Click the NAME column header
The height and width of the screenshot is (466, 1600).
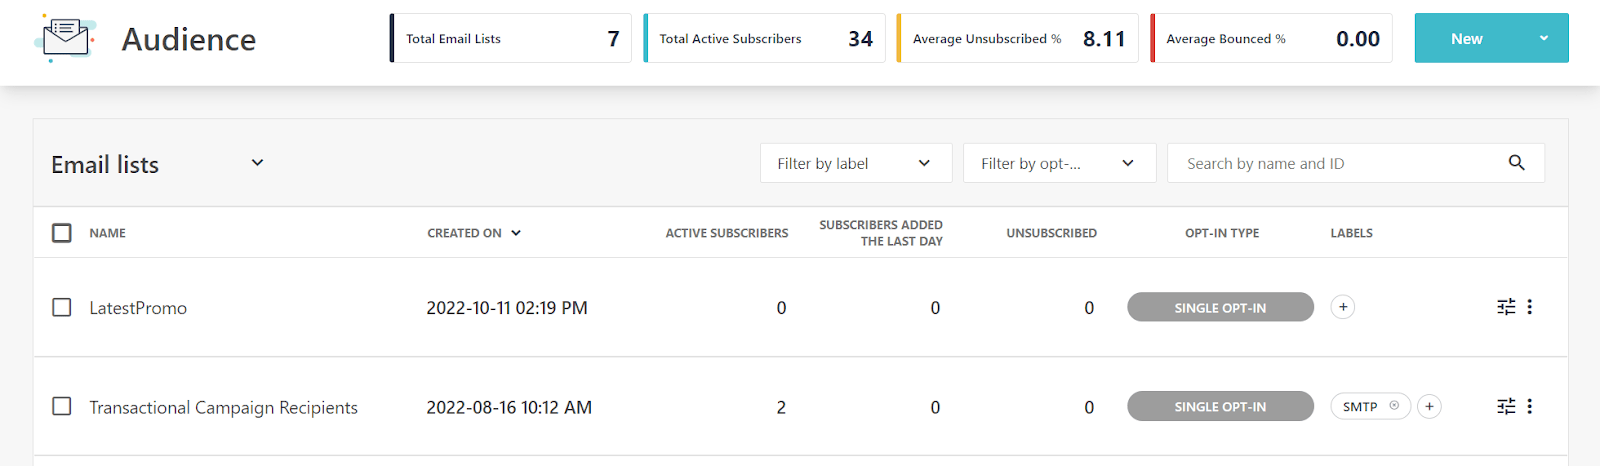(x=107, y=233)
